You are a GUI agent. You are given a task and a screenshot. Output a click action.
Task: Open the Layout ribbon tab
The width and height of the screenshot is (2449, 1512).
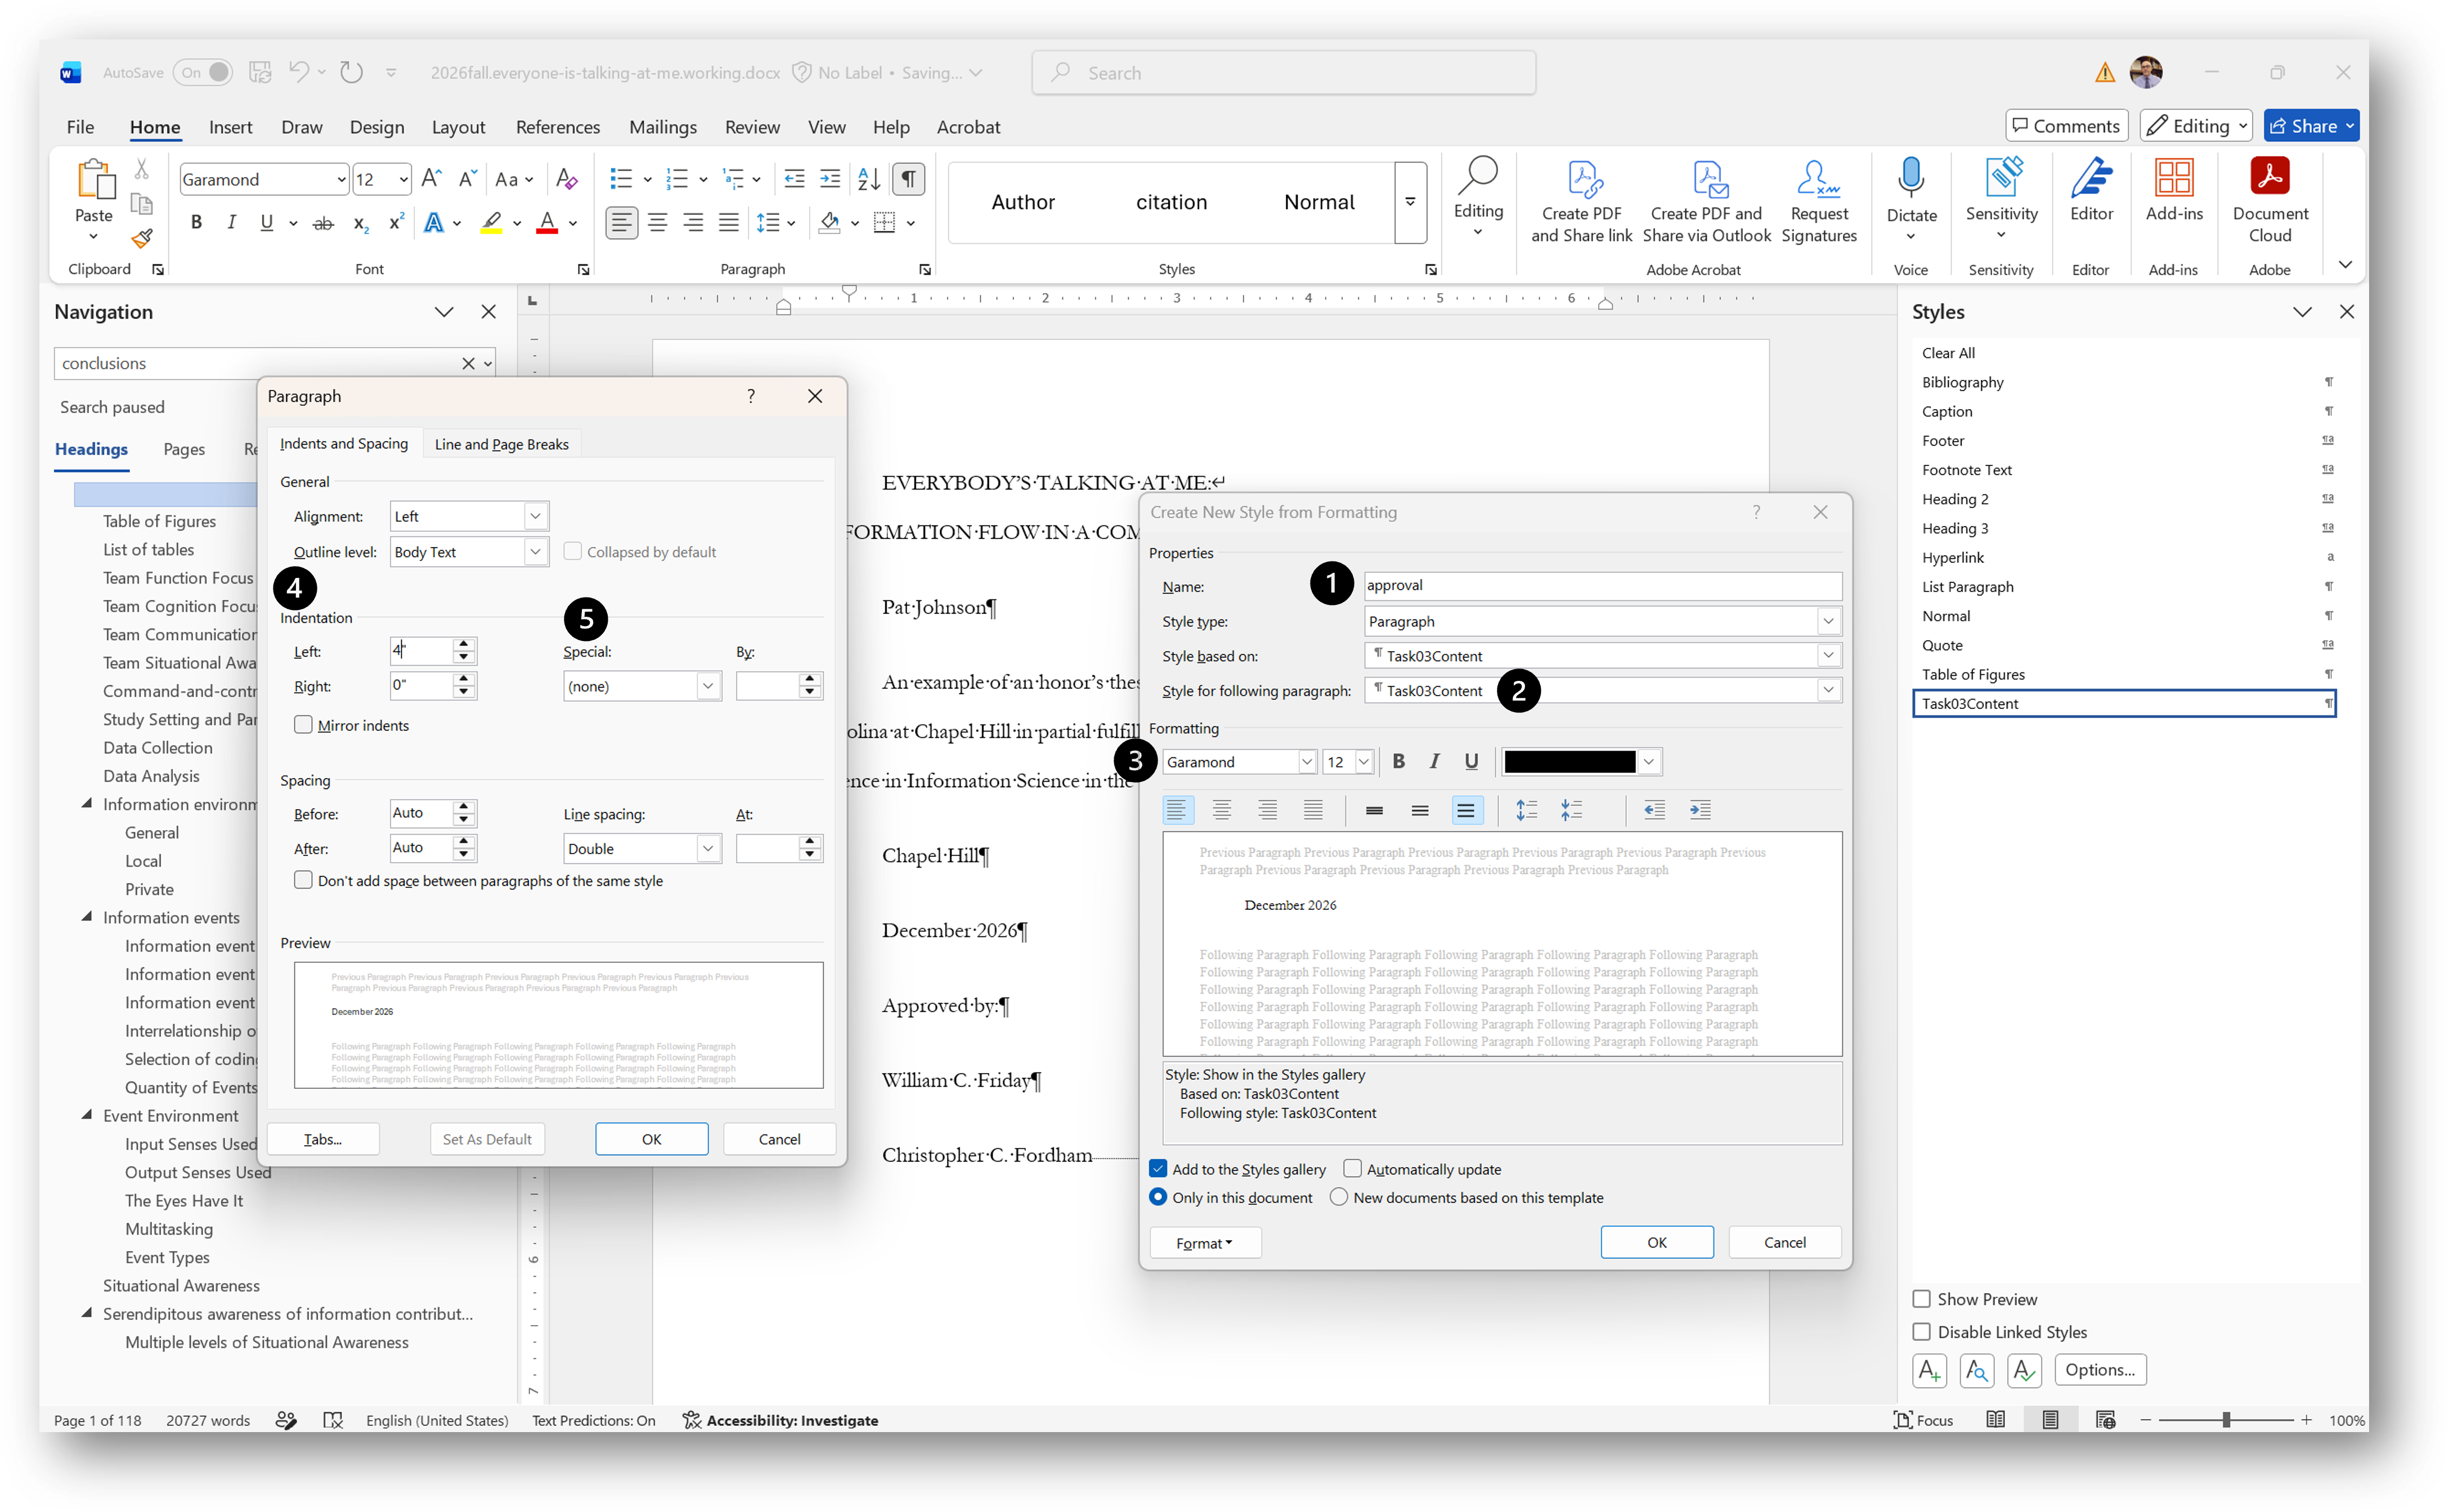click(x=458, y=127)
